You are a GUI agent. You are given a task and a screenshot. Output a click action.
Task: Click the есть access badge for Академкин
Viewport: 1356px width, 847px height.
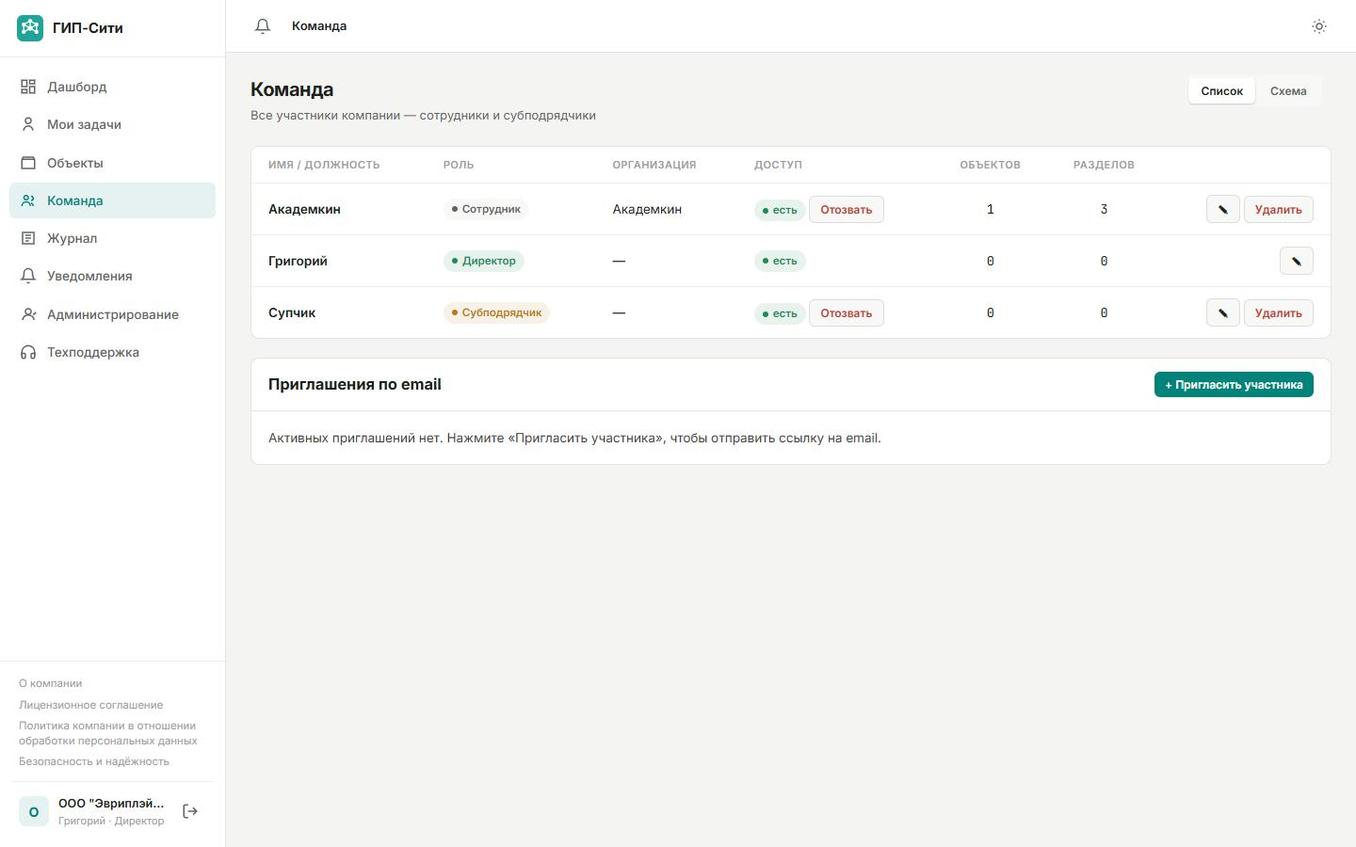(x=780, y=209)
